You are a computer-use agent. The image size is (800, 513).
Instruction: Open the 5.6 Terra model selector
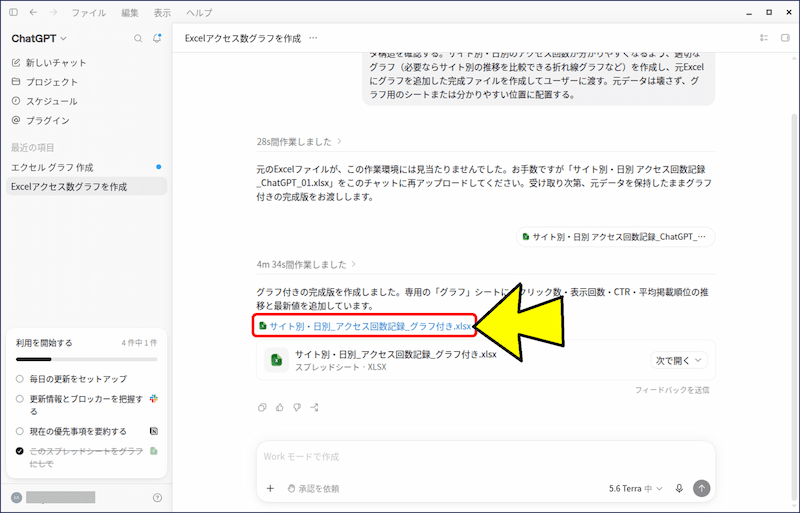[x=635, y=488]
